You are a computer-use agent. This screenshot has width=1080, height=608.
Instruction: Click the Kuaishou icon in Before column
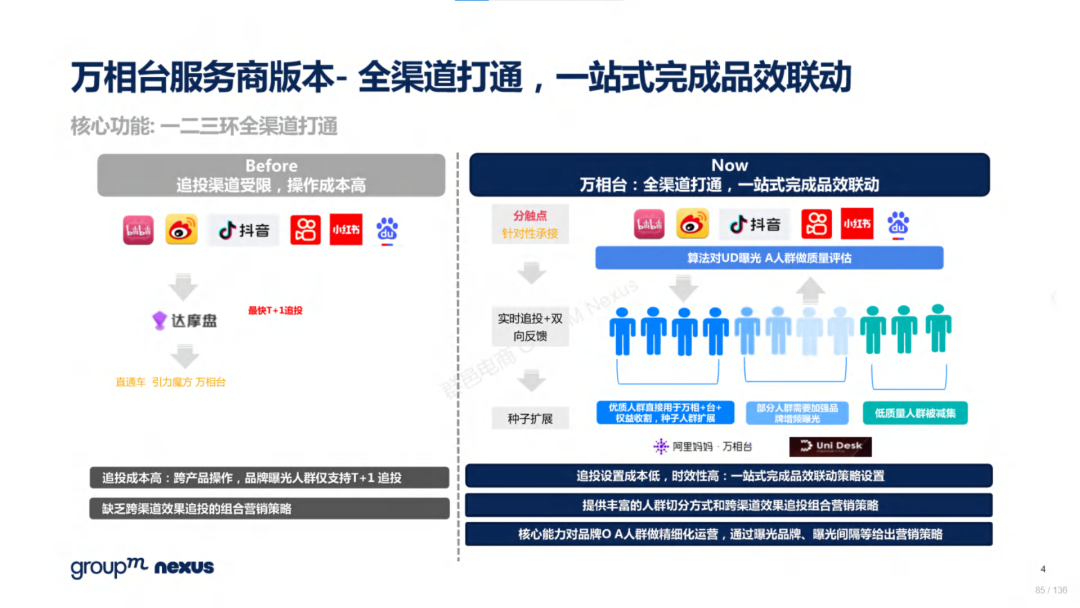(x=305, y=230)
